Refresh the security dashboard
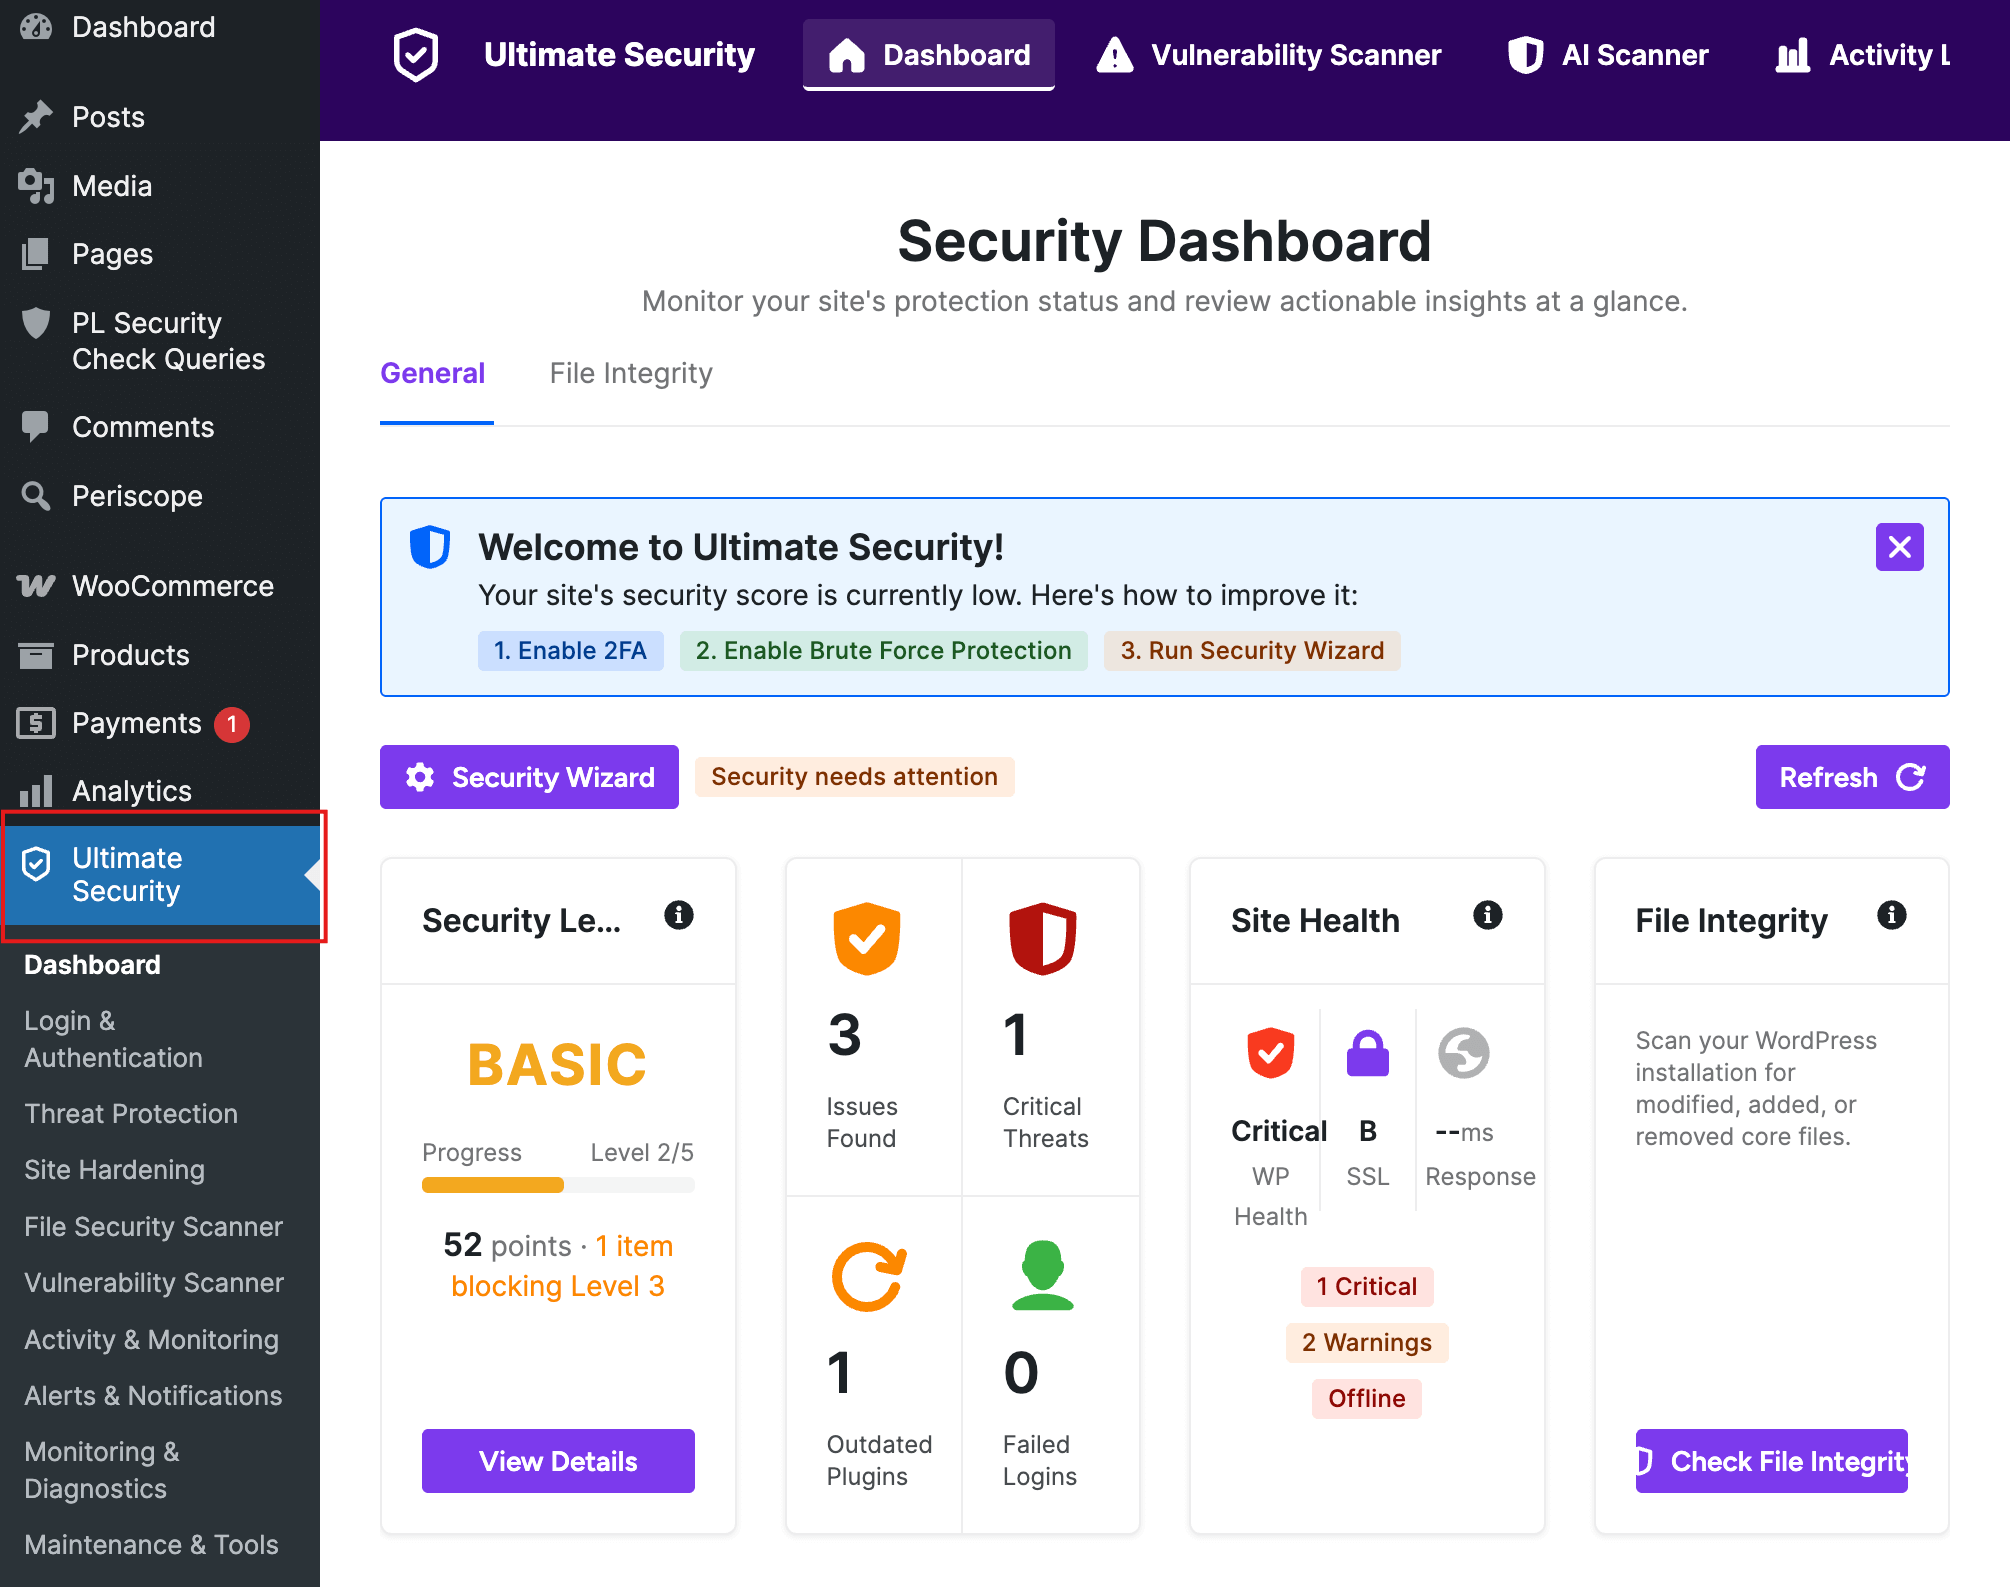 1851,777
